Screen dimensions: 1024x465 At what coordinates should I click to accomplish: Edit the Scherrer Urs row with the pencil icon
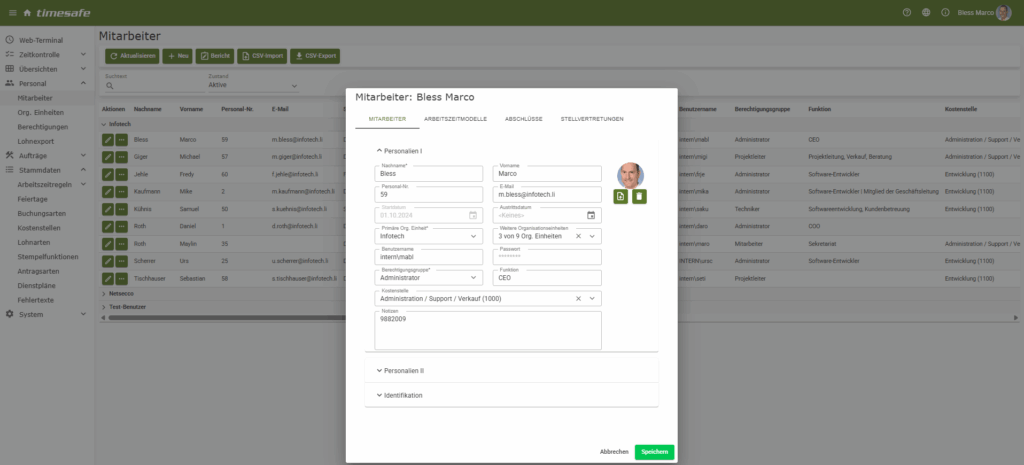pos(108,261)
